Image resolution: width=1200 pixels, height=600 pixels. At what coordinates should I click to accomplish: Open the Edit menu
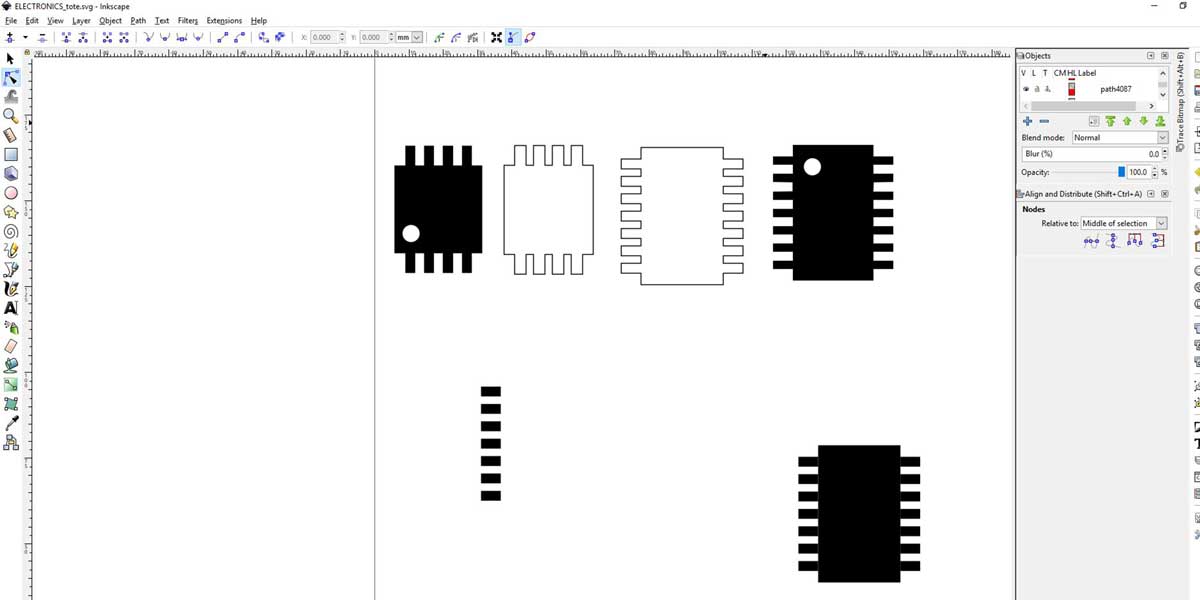tap(32, 20)
